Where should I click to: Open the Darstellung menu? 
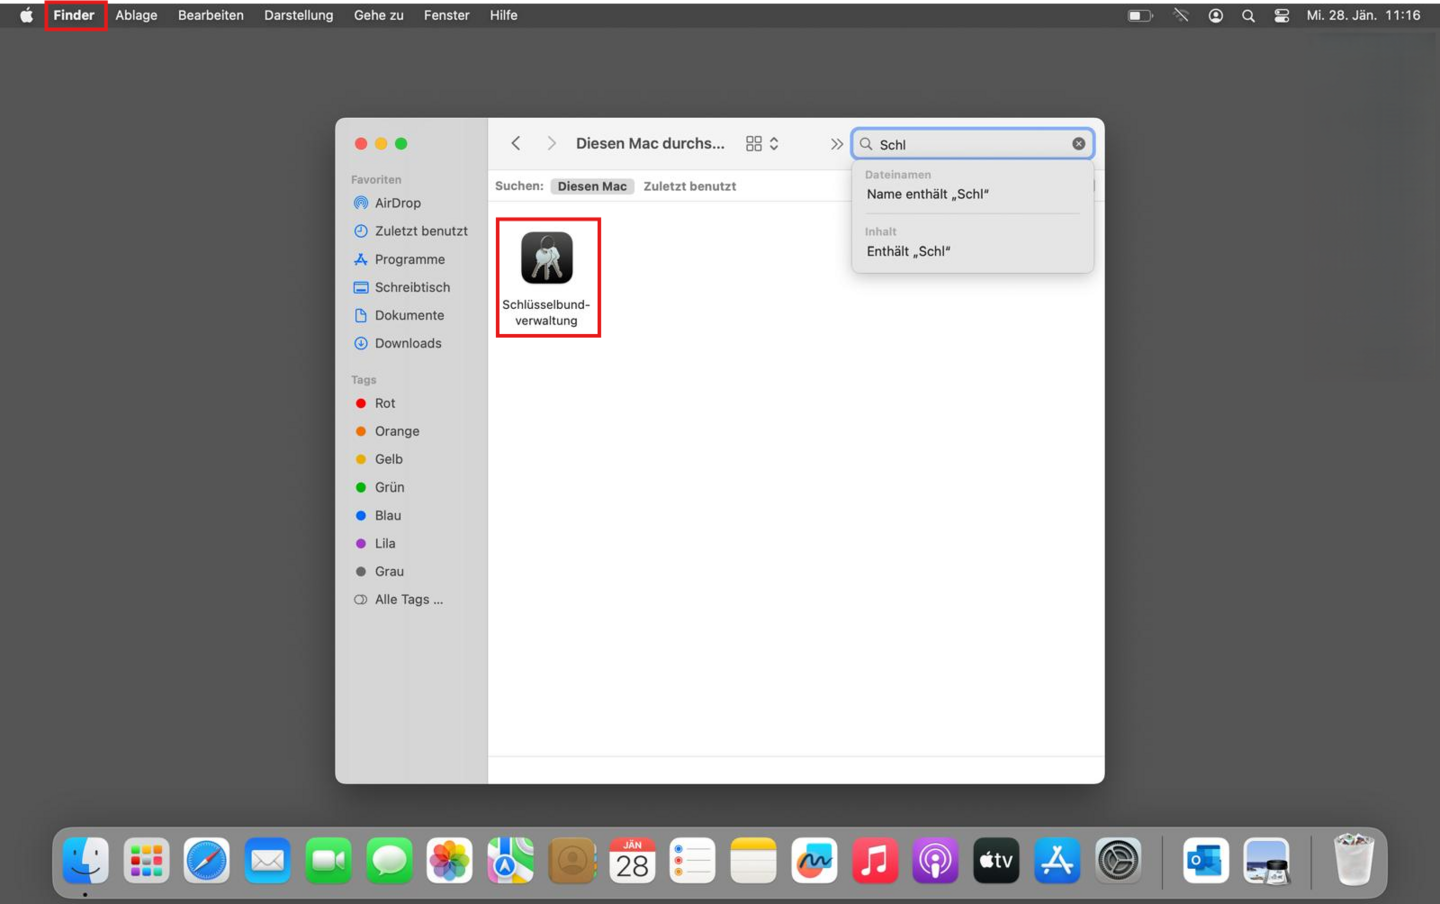point(298,15)
